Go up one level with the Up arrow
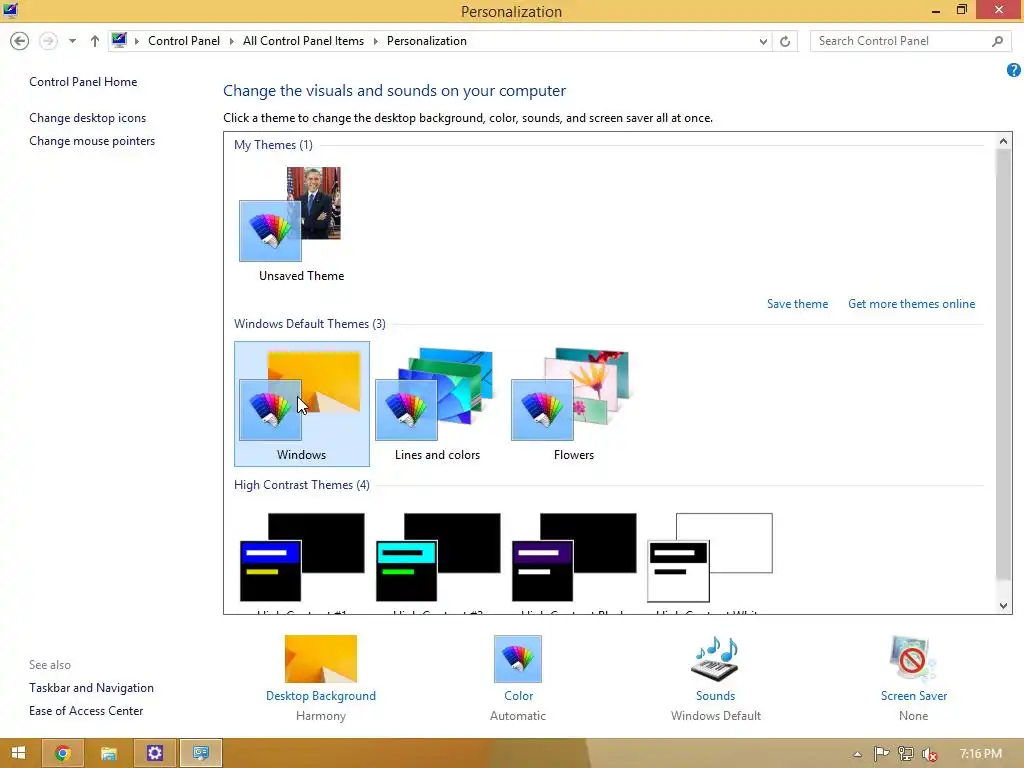This screenshot has width=1024, height=768. click(x=95, y=41)
